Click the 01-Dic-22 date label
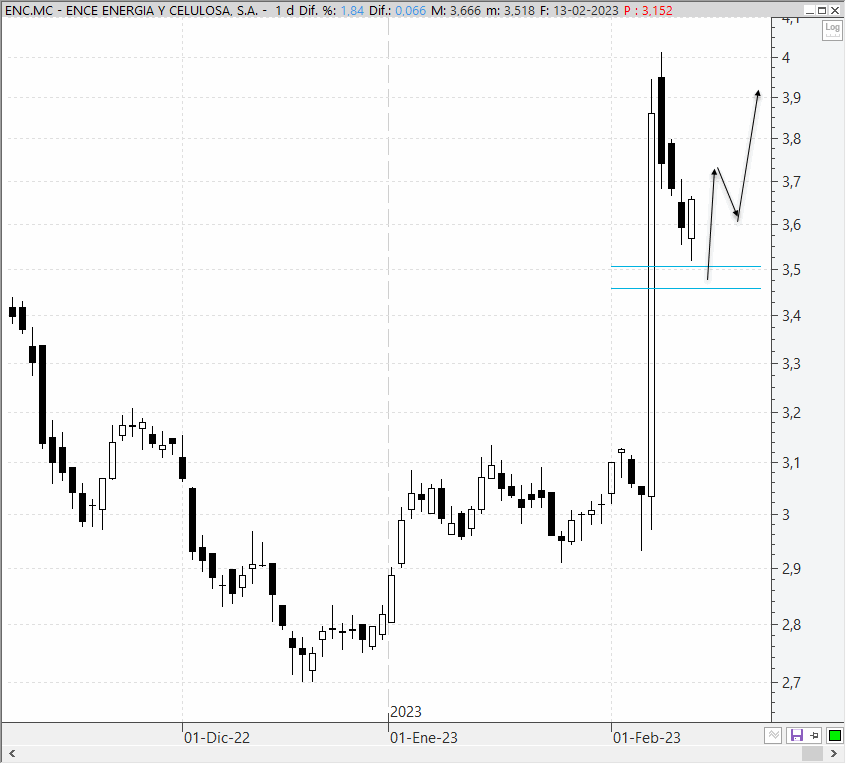The image size is (846, 764). tap(217, 738)
